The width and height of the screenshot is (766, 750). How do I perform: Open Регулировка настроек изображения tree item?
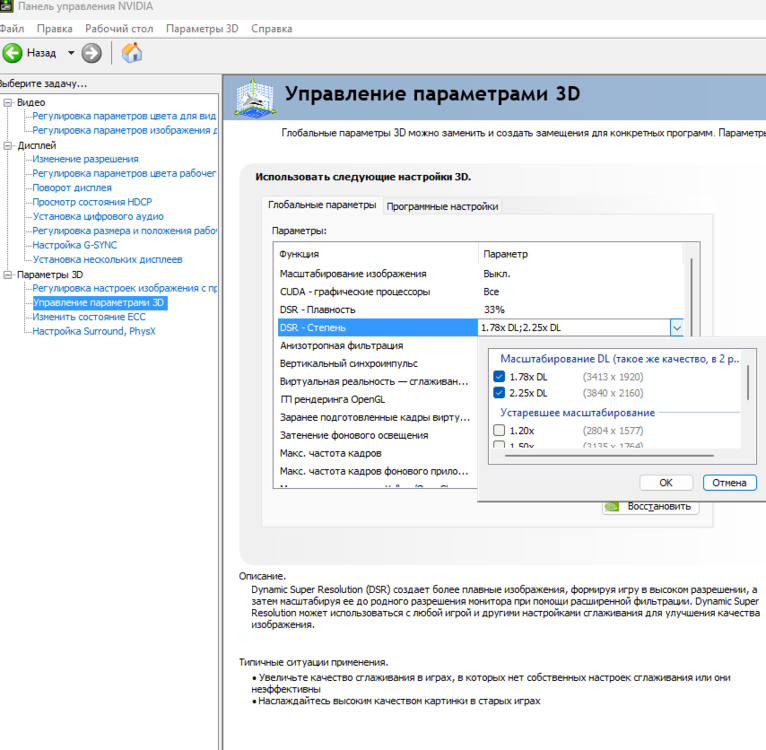coord(125,288)
